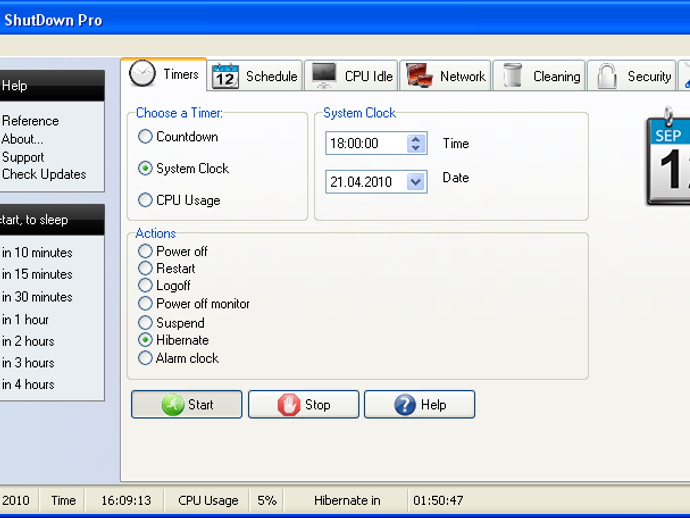Select sleep in 15 minutes

pyautogui.click(x=37, y=274)
